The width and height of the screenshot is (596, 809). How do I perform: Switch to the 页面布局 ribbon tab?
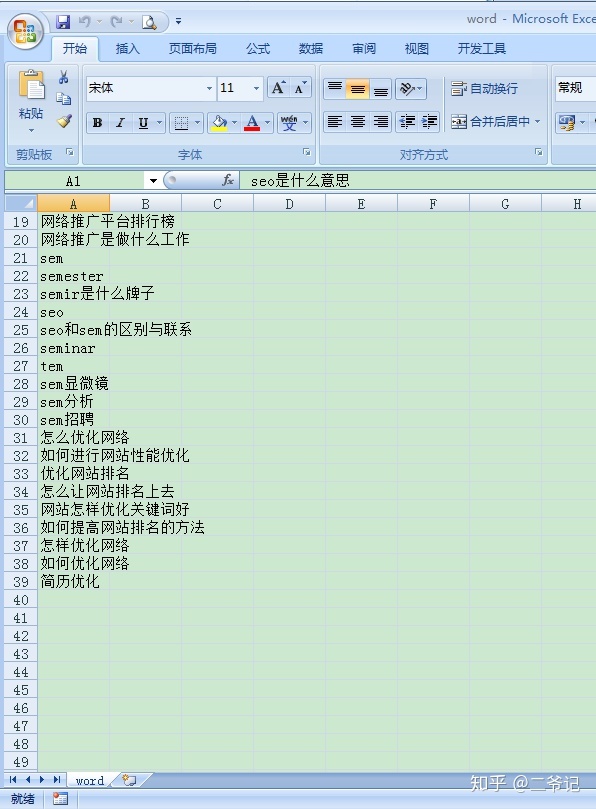(192, 48)
